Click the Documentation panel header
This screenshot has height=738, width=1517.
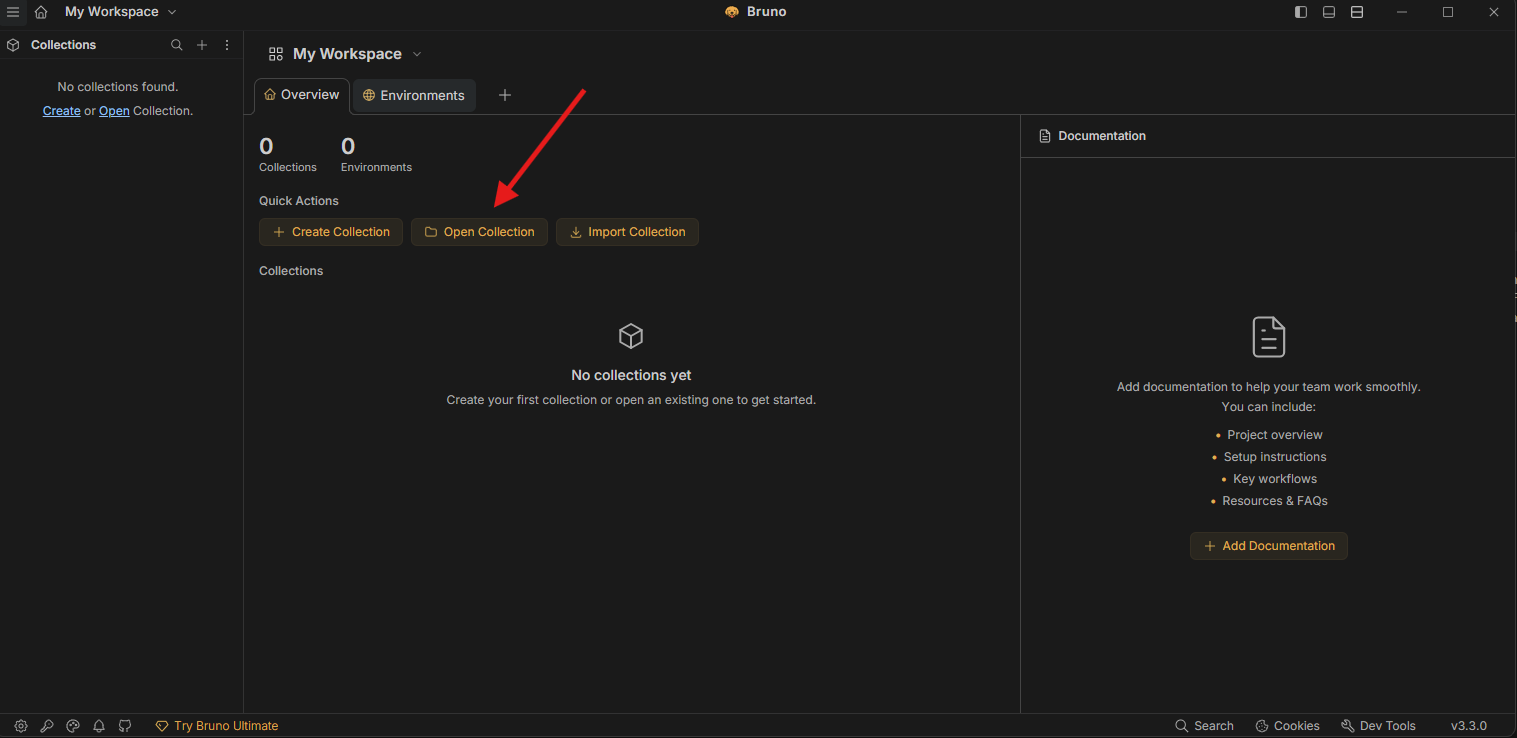click(1093, 136)
